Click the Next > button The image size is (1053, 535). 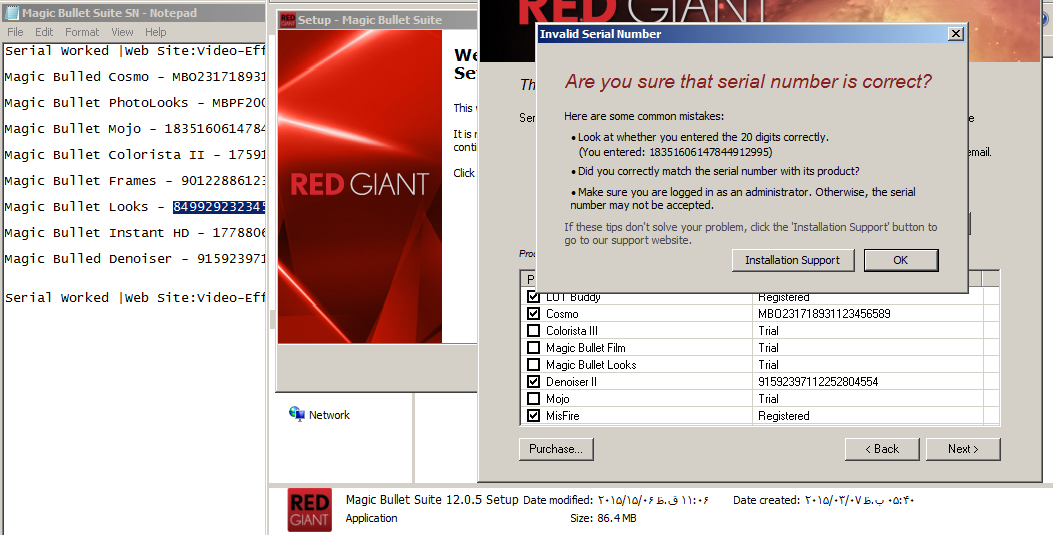(963, 449)
